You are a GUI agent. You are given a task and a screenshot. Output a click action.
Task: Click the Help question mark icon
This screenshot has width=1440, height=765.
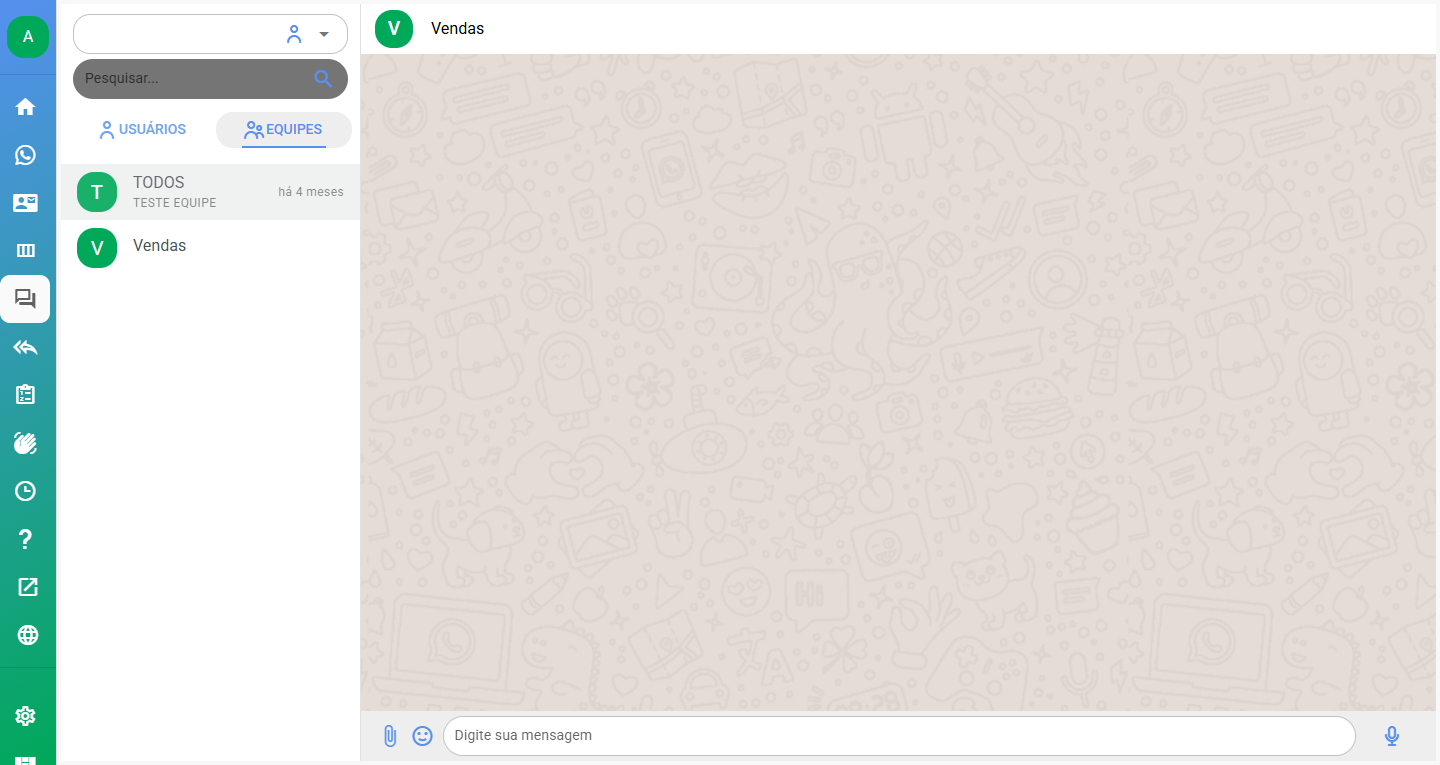26,539
